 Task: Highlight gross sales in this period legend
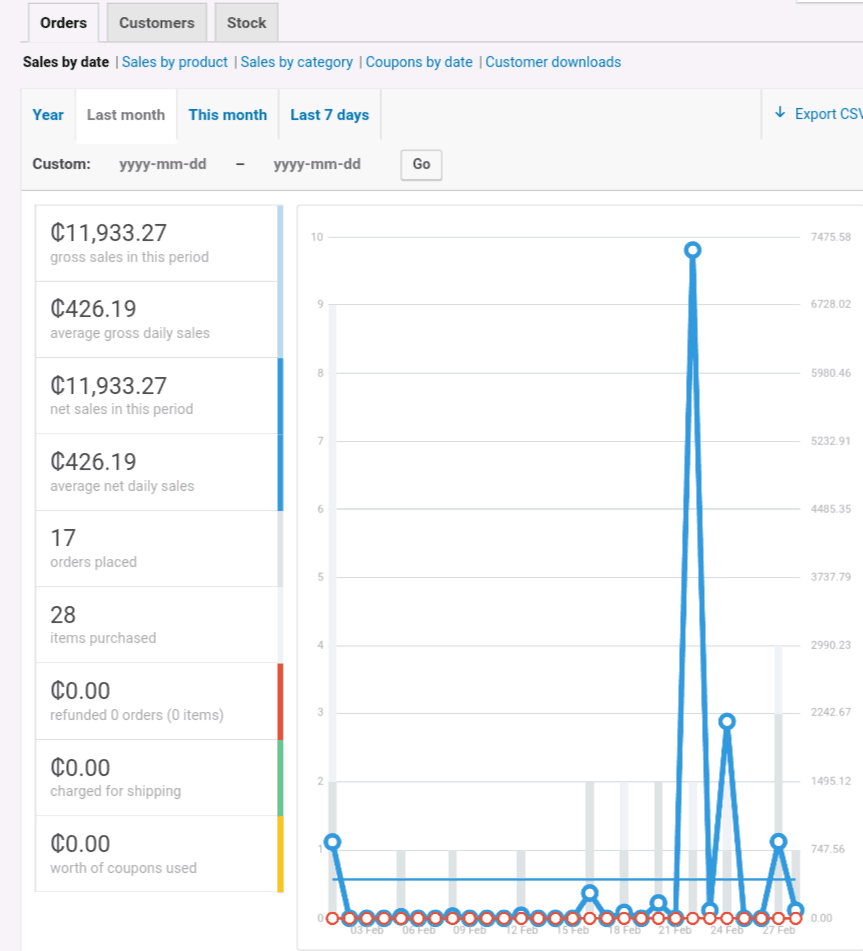(x=158, y=243)
